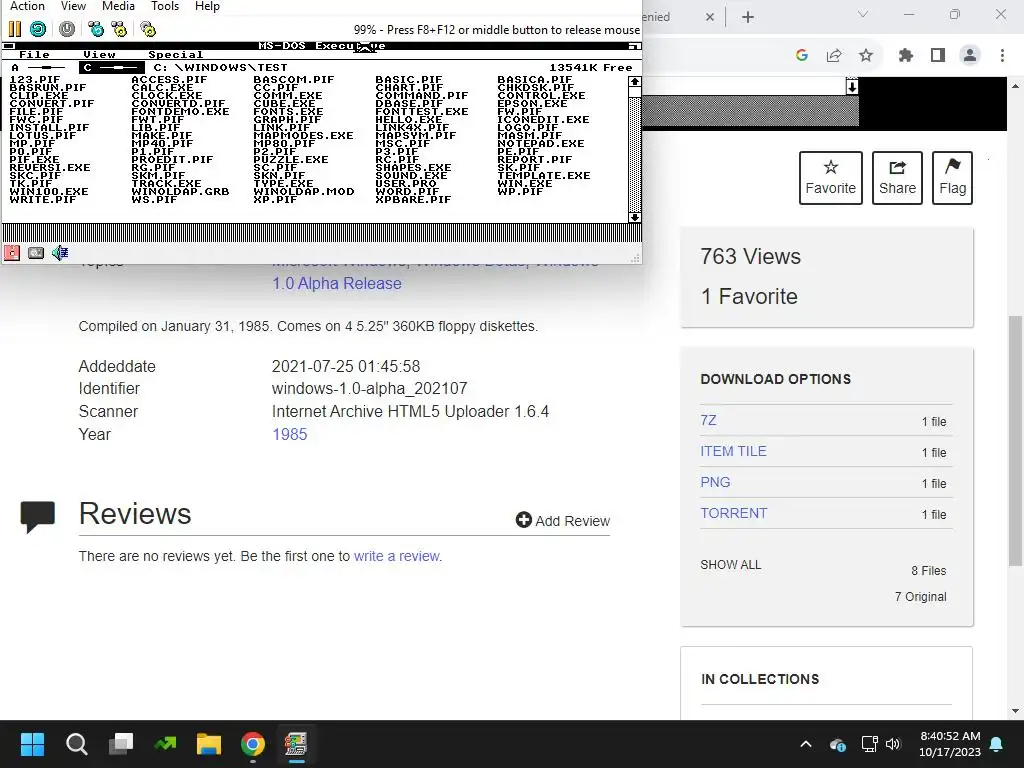Click the grey drive status bar icon

coord(36,253)
